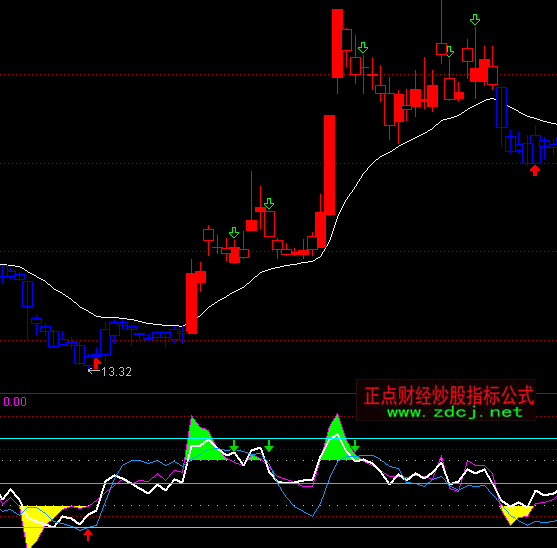This screenshot has width=557, height=548.
Task: Click the second green overbought peak area
Action: click(x=337, y=440)
